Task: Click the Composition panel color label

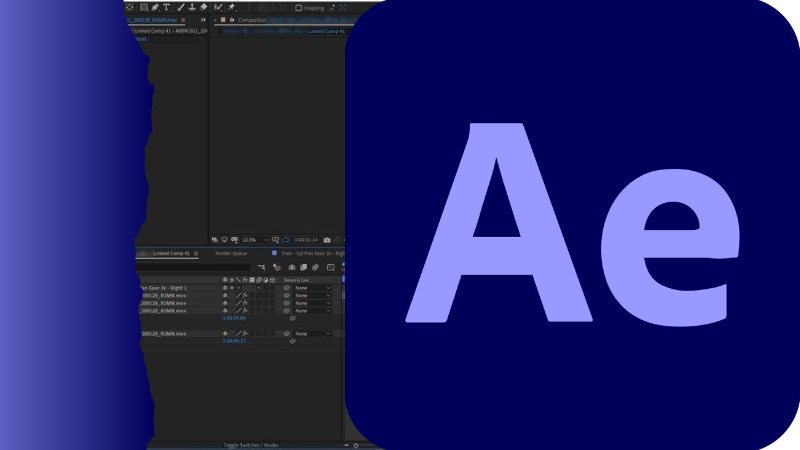Action: pos(223,20)
